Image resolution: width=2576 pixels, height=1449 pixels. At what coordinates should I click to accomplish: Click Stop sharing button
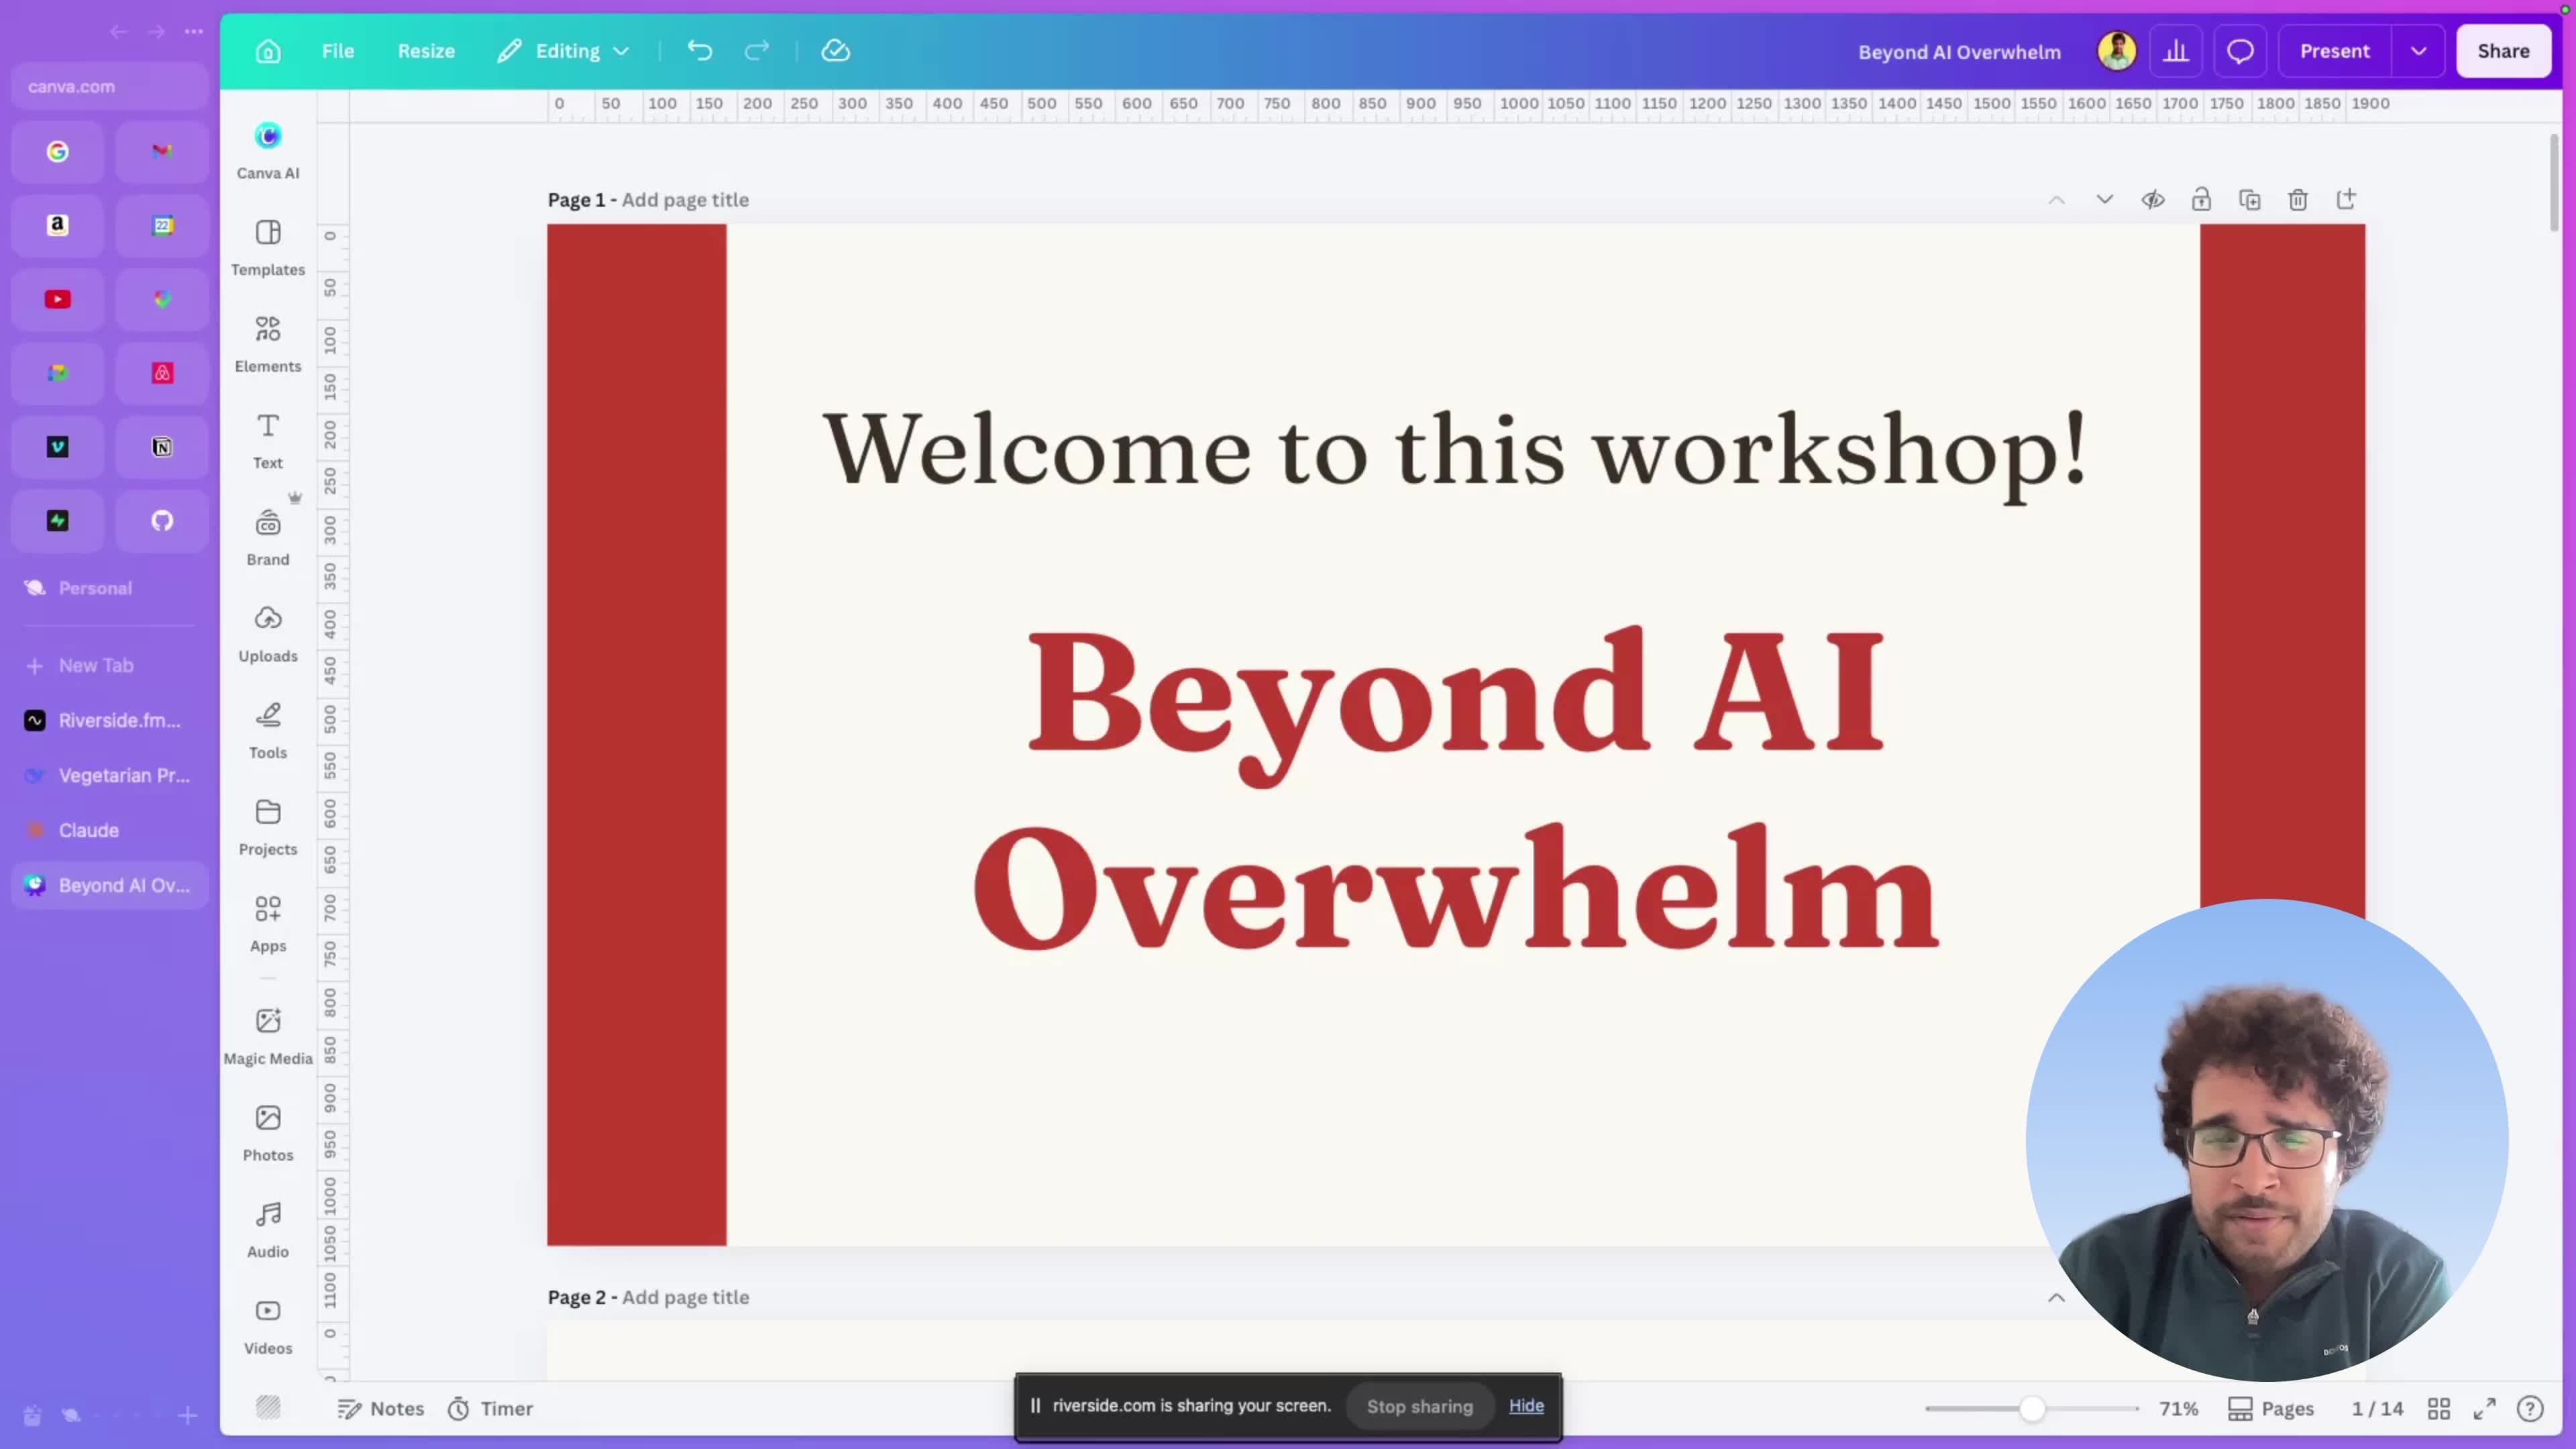(1419, 1406)
